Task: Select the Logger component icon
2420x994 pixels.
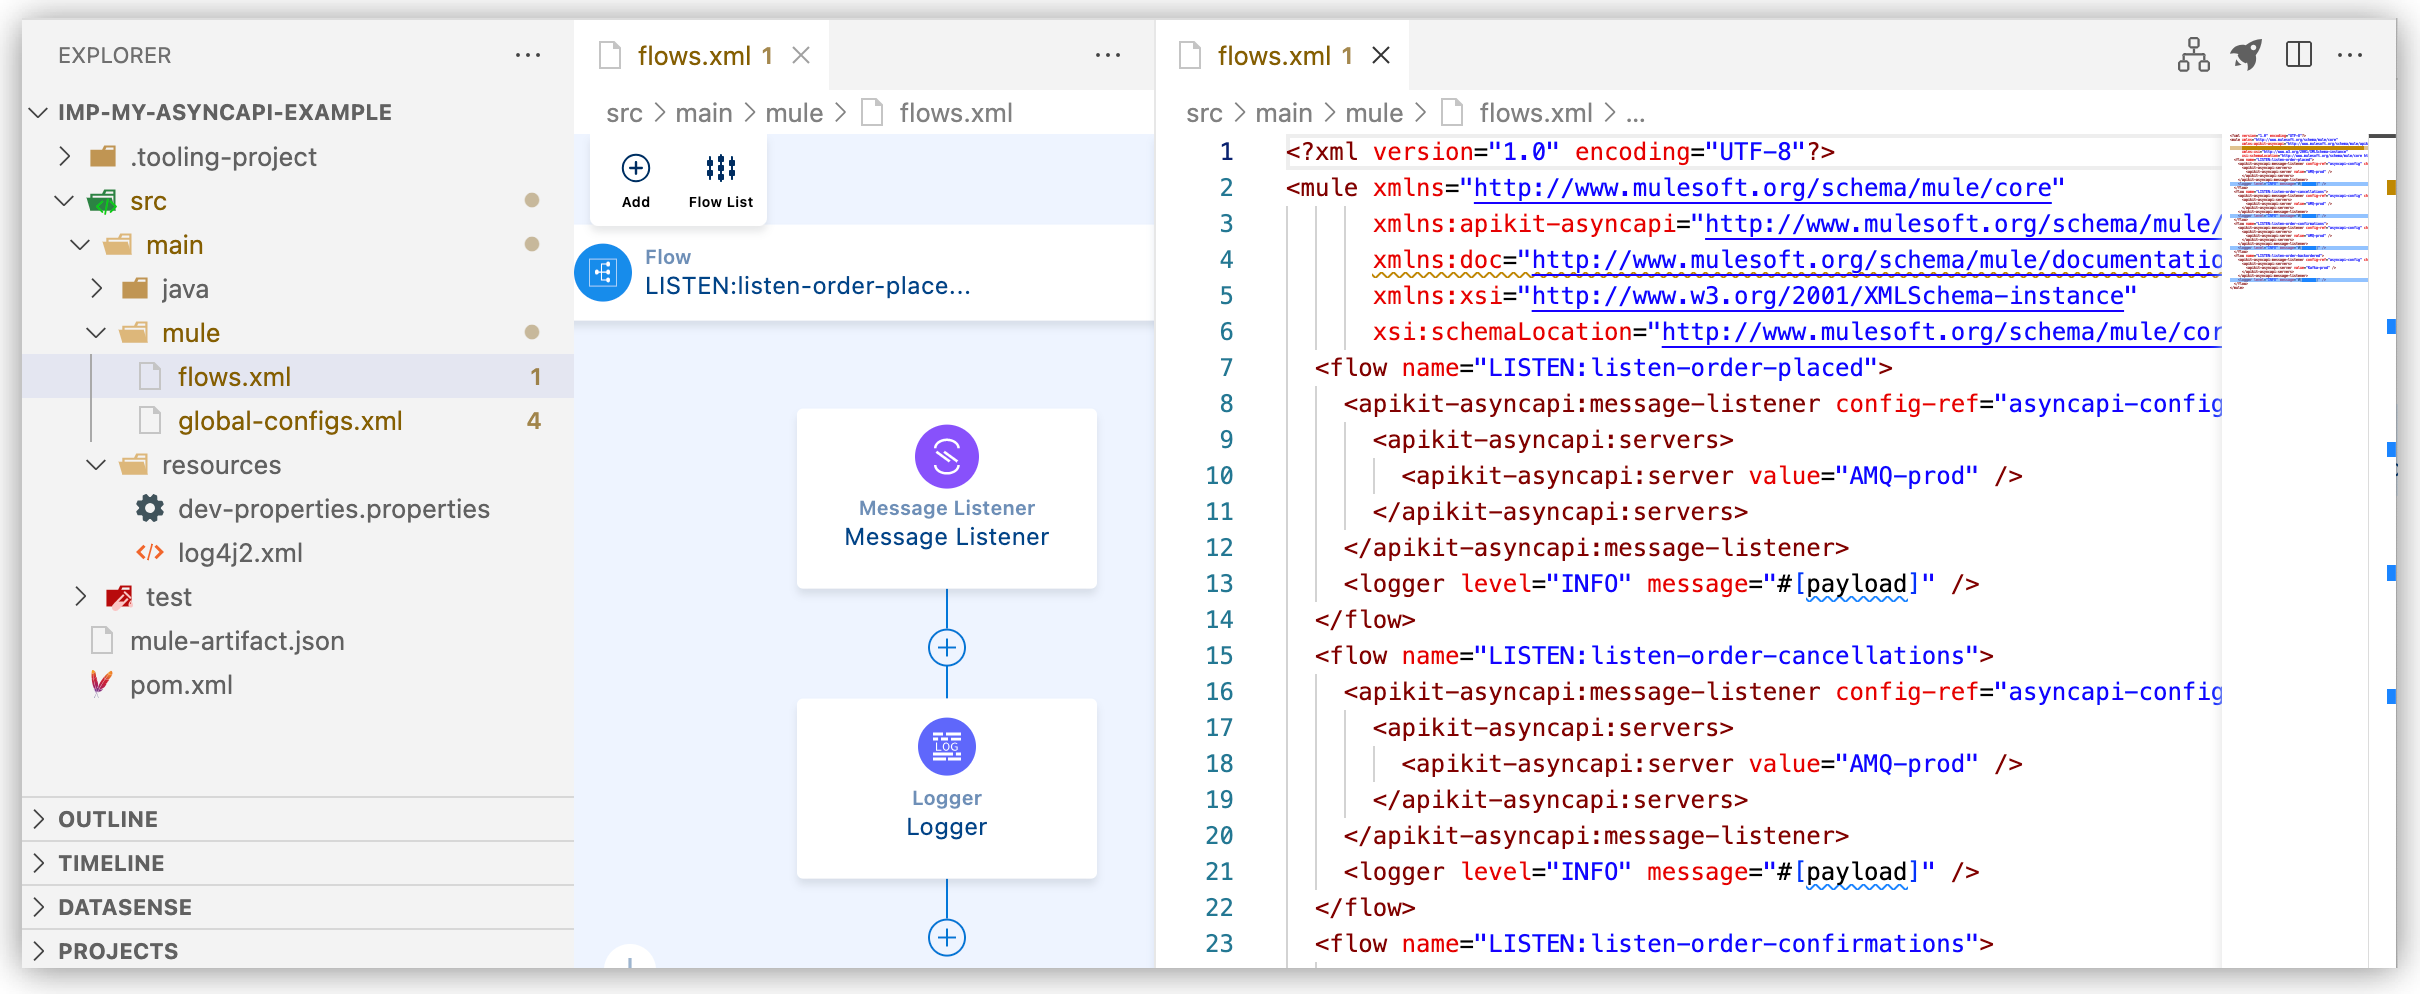Action: coord(946,746)
